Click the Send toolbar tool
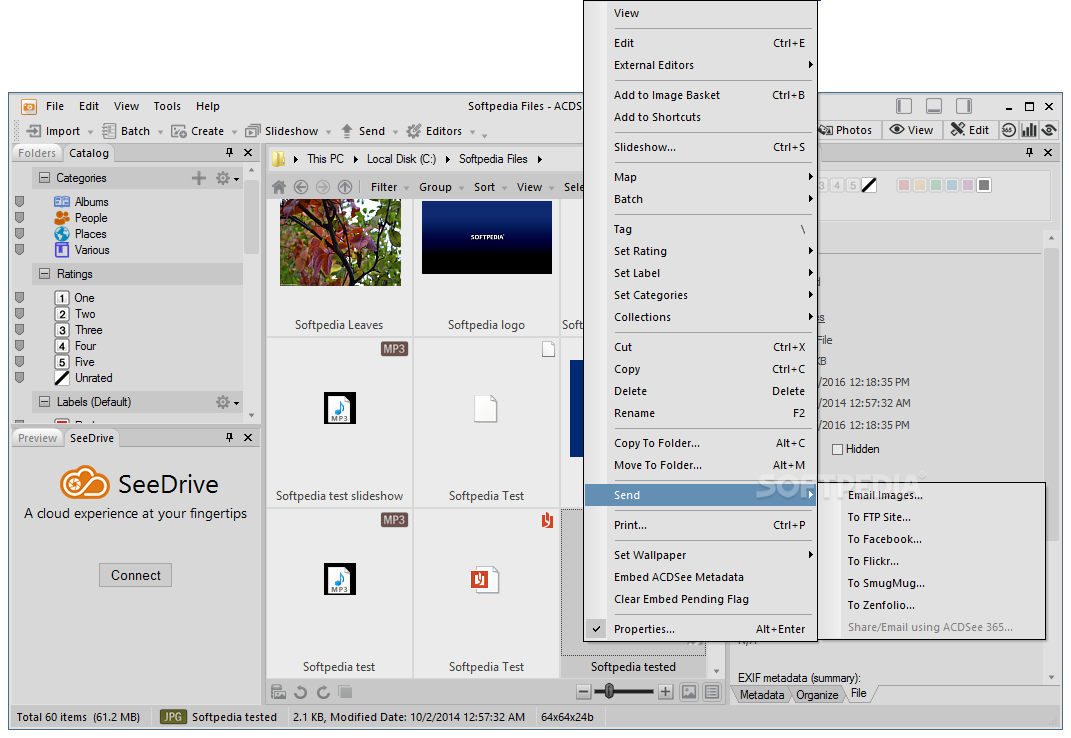Screen dimensions: 1071x738 [363, 131]
